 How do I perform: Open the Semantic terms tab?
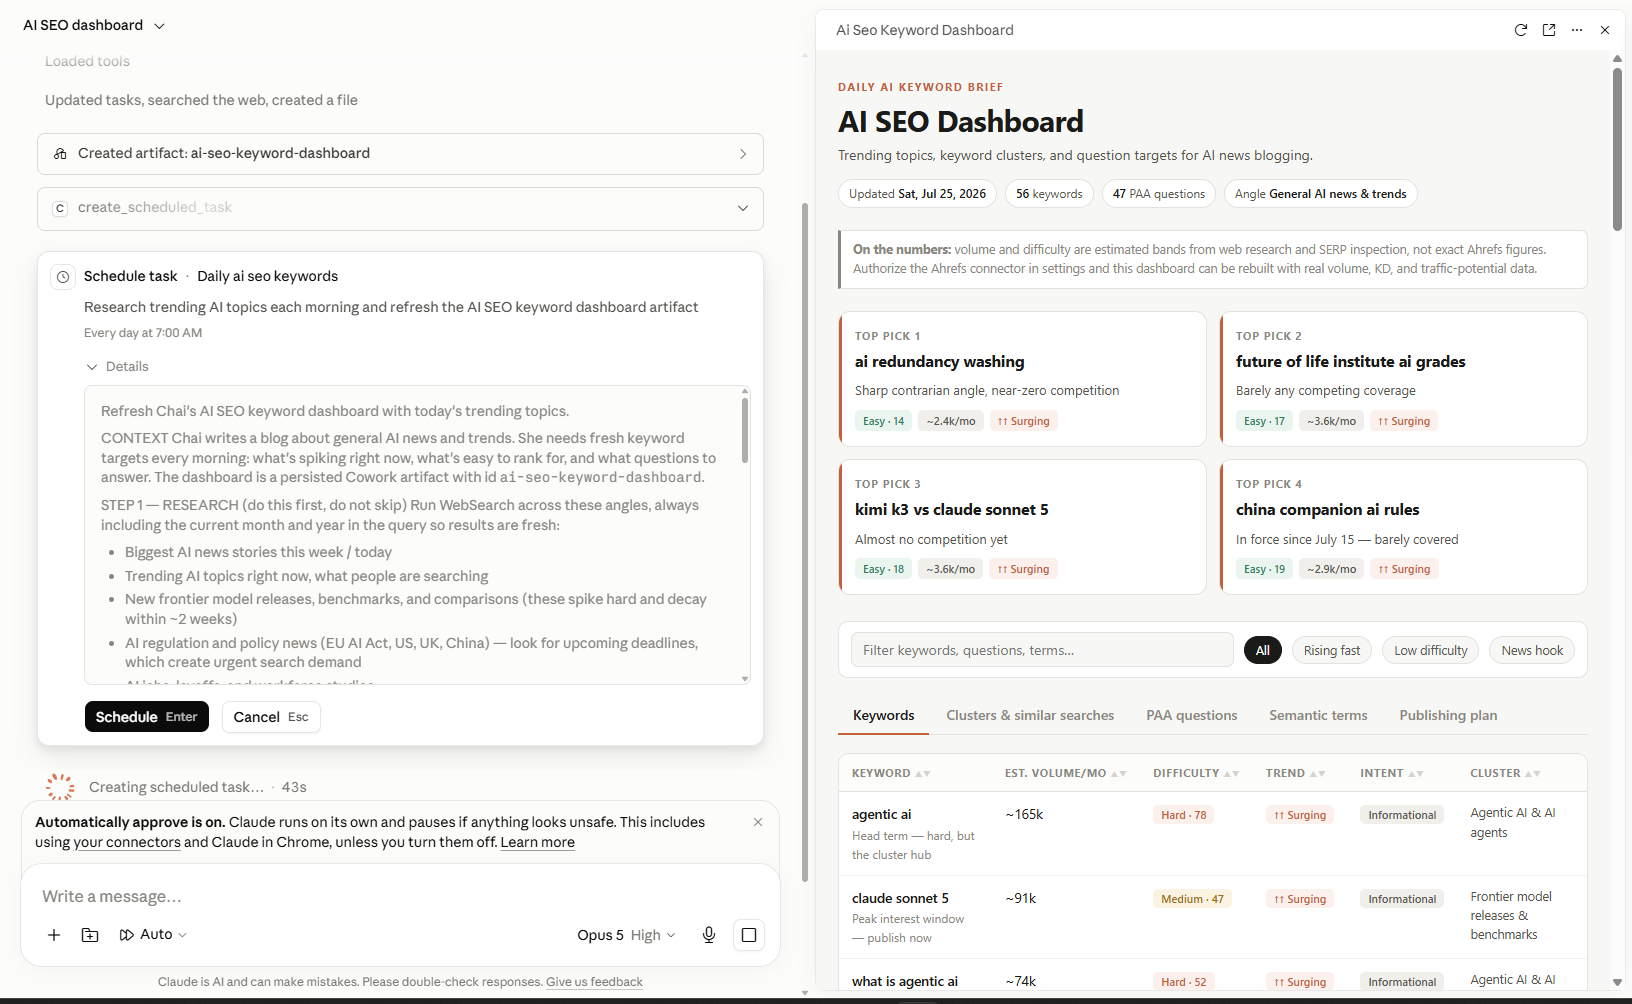1318,716
